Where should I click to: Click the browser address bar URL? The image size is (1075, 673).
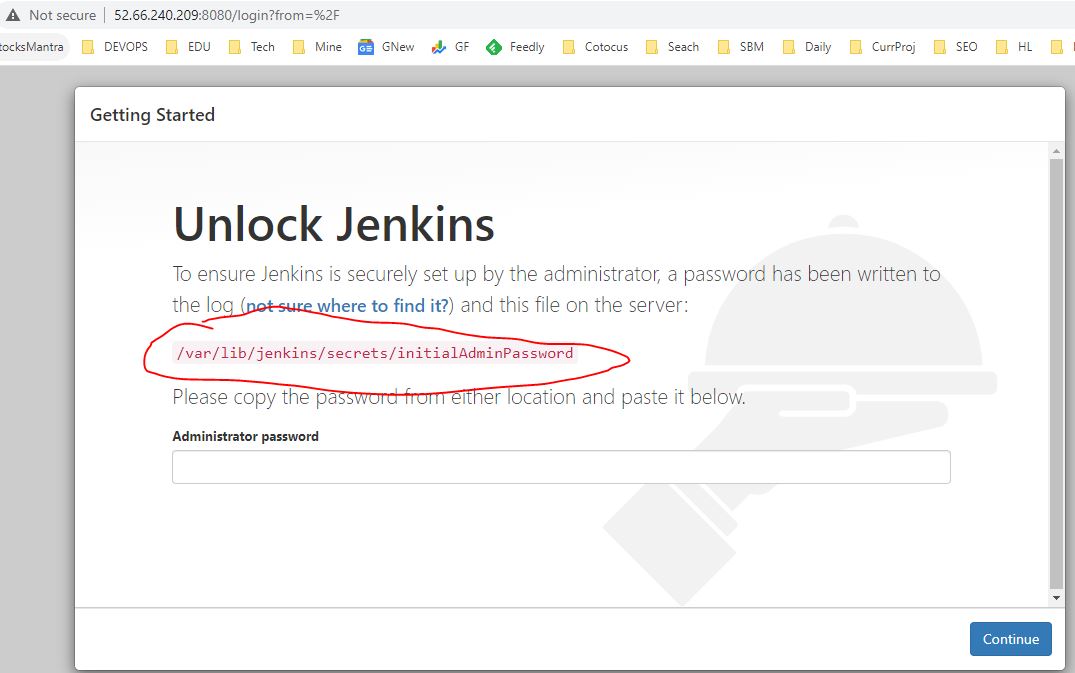click(x=228, y=15)
